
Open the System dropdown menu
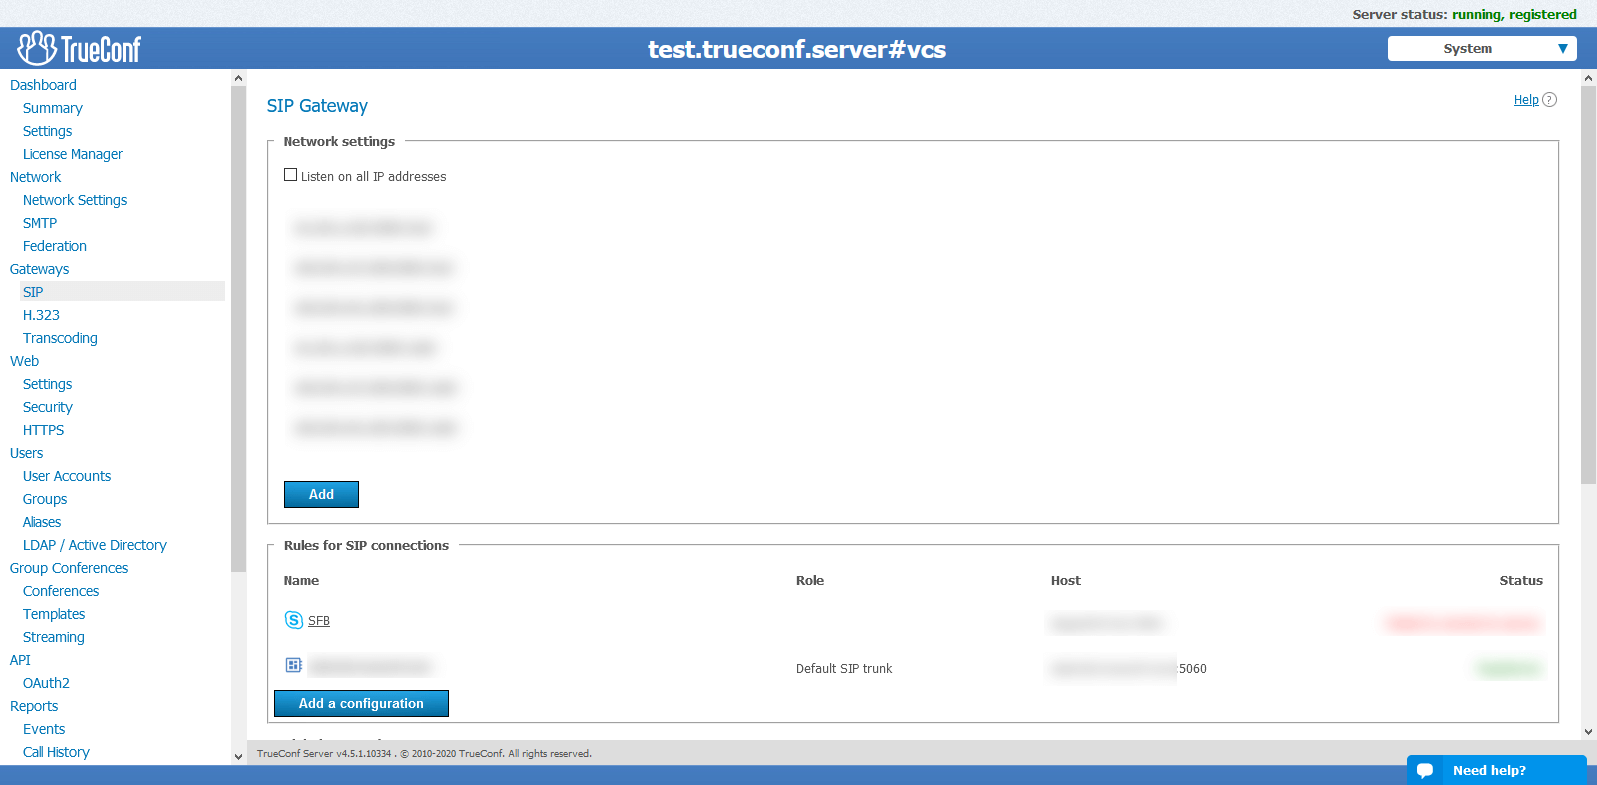click(x=1482, y=48)
